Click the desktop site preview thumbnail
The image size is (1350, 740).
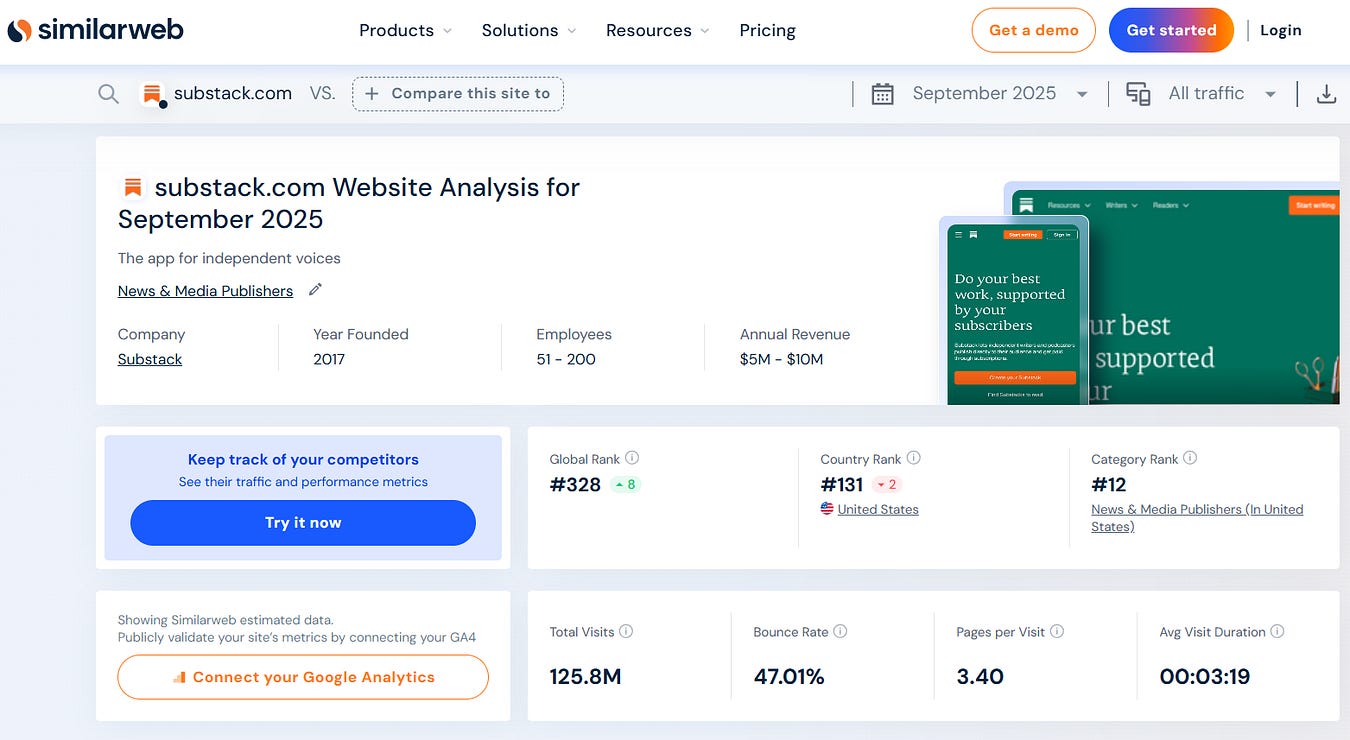point(1214,296)
